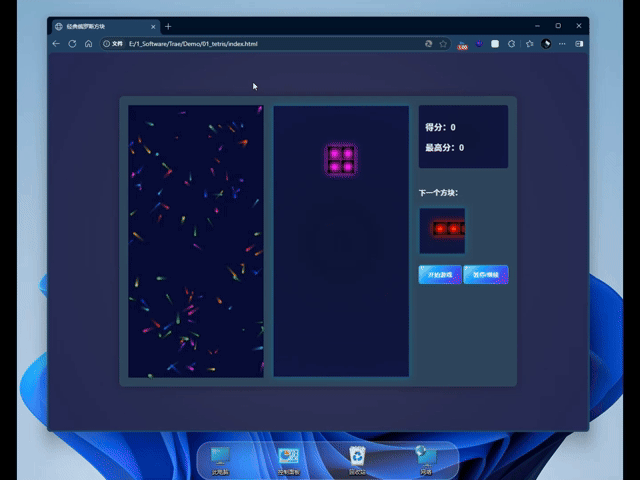Toggle the browser sidebar icon
The image size is (640, 480).
[579, 44]
